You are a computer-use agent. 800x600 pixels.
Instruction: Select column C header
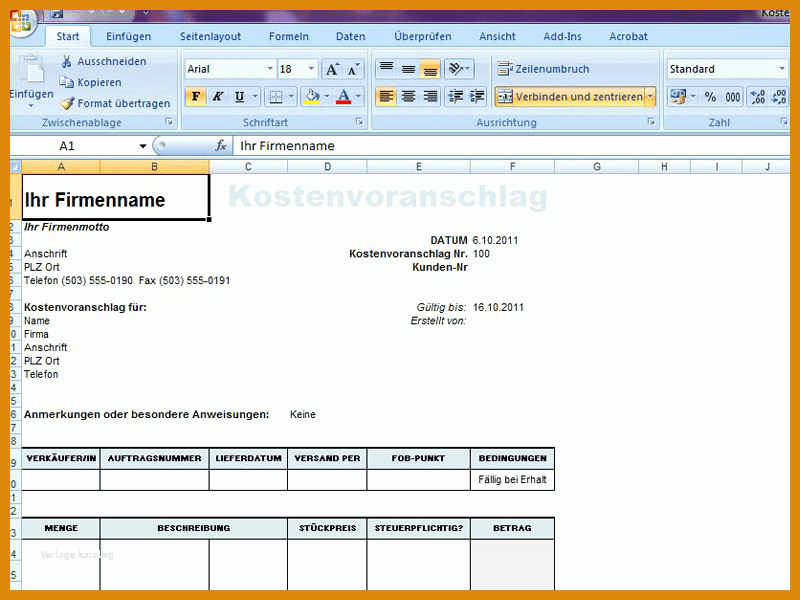click(x=248, y=167)
